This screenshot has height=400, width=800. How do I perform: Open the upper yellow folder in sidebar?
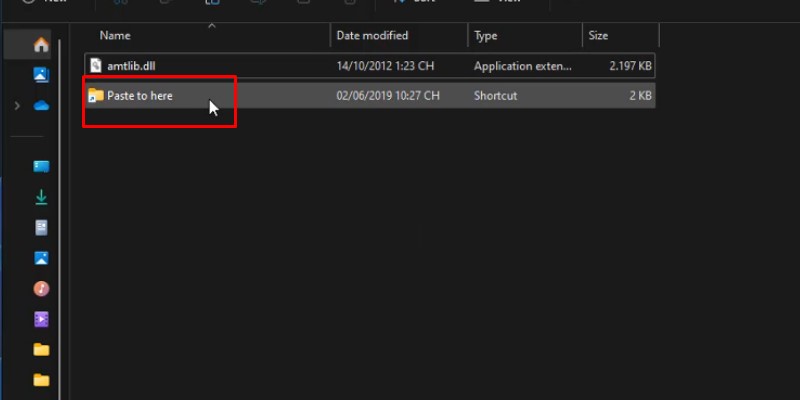tap(41, 350)
